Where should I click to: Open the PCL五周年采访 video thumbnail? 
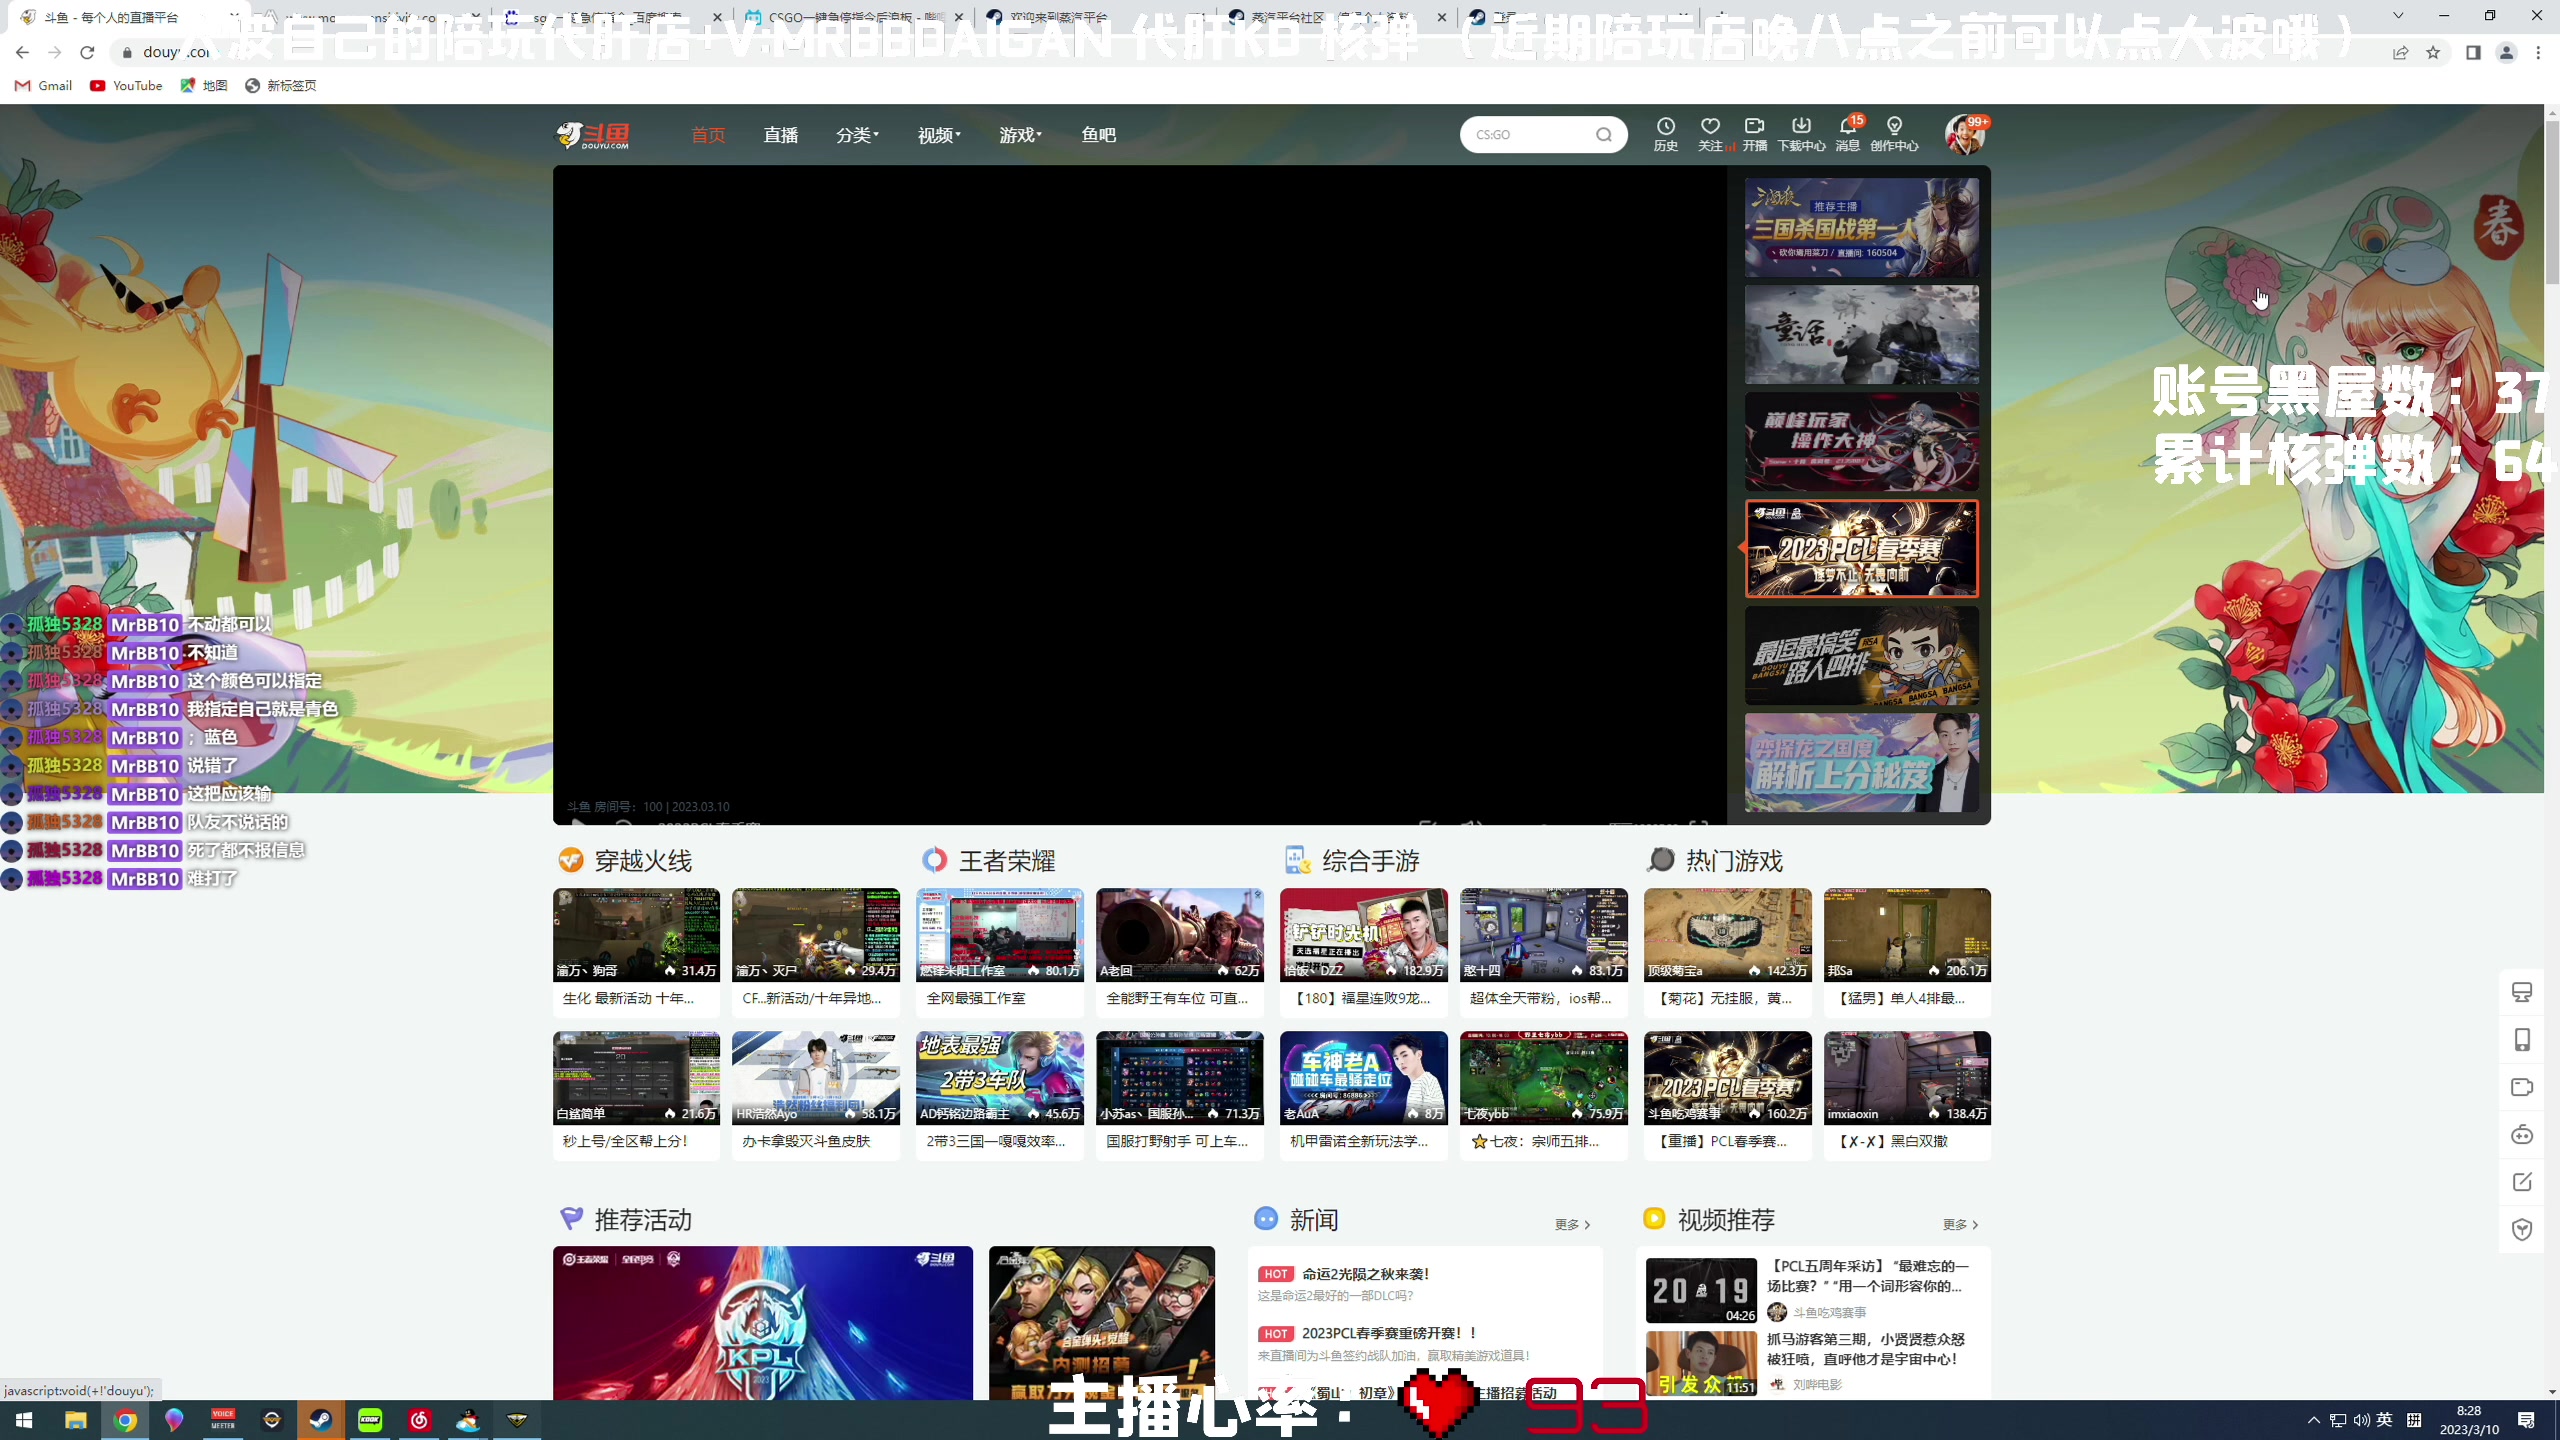(1701, 1290)
